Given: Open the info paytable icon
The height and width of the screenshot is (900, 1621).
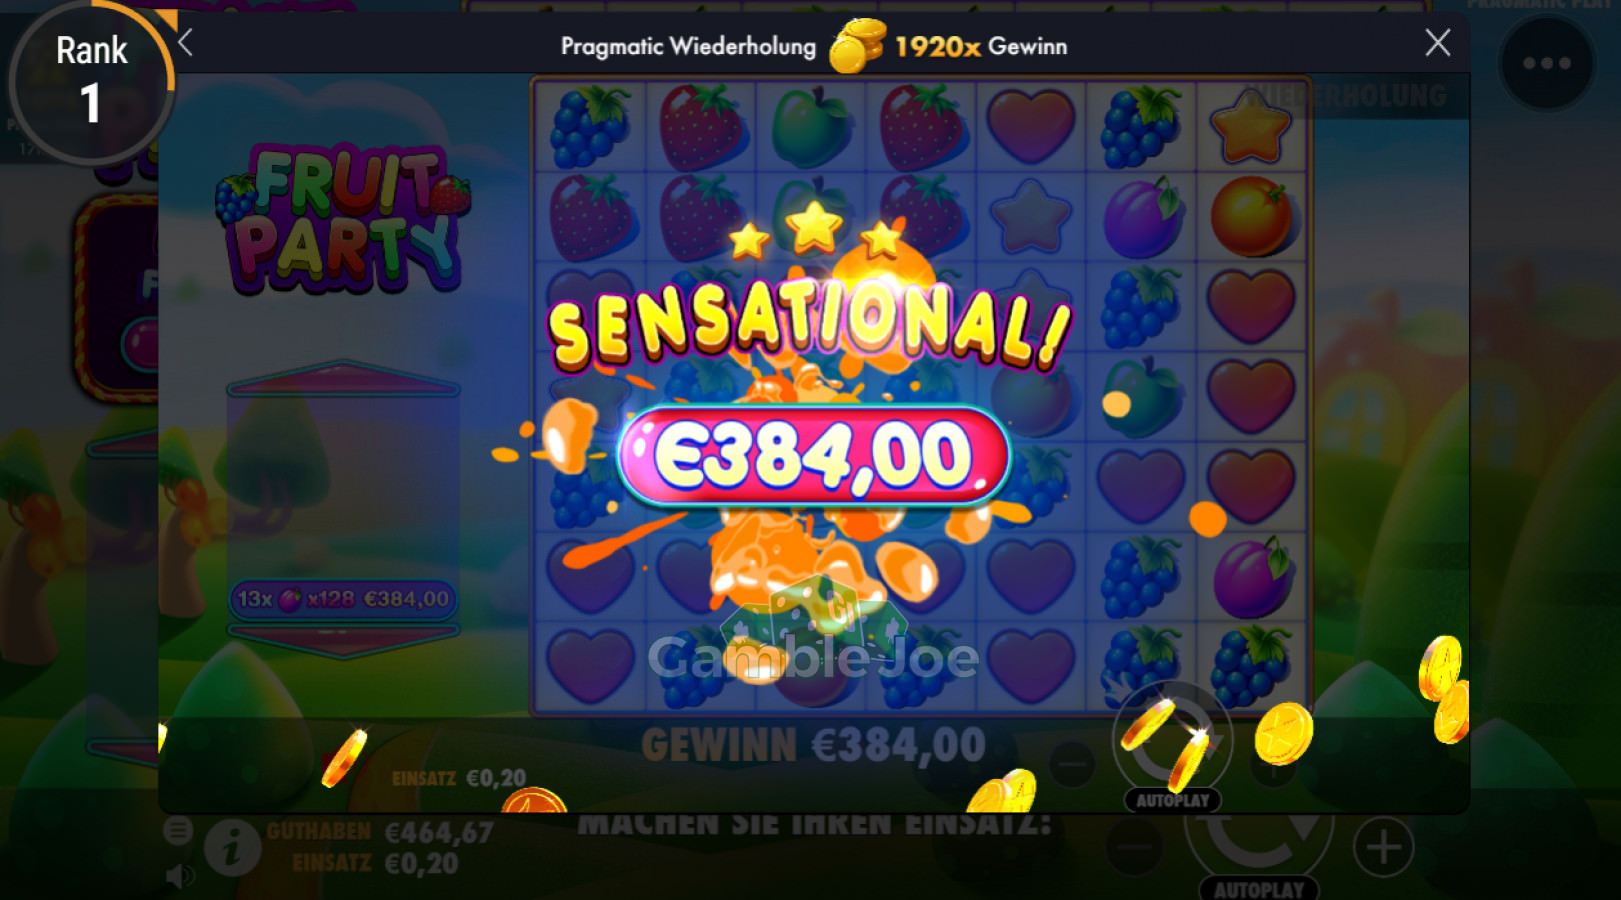Looking at the screenshot, I should [x=232, y=848].
